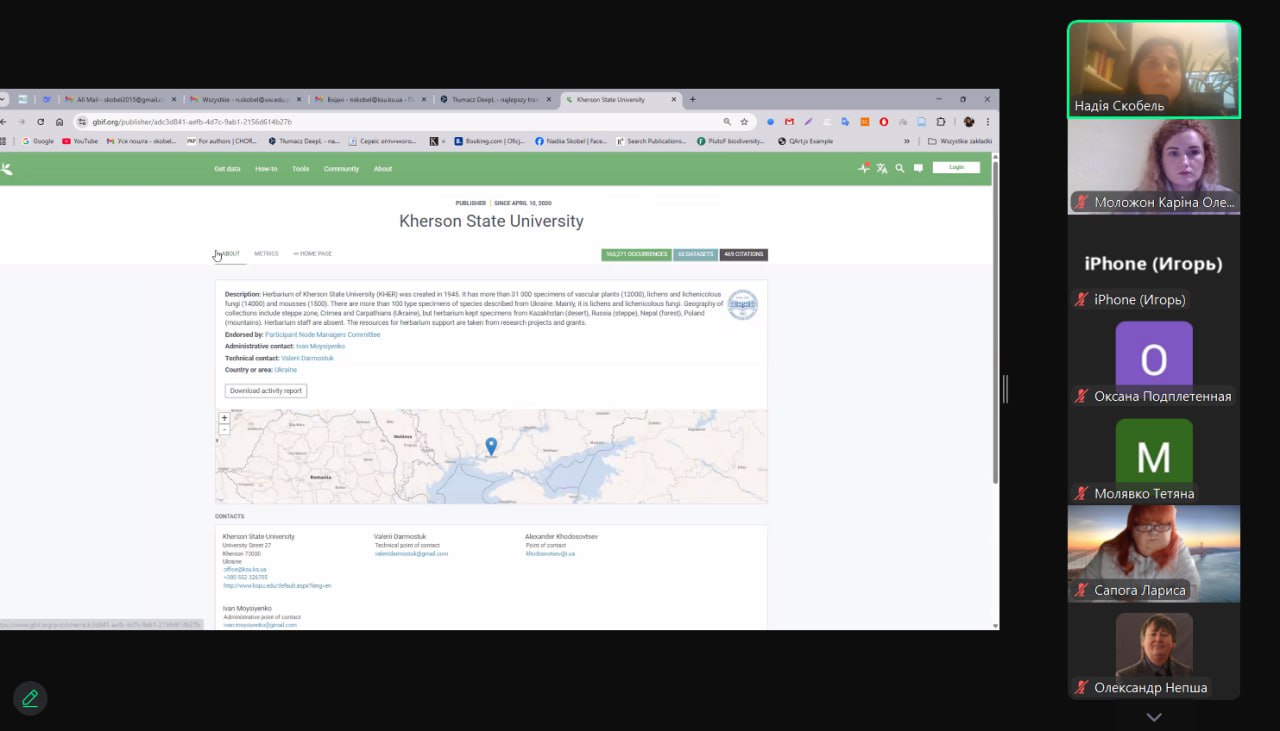Click the Download activity report button
The width and height of the screenshot is (1280, 731).
coord(265,391)
